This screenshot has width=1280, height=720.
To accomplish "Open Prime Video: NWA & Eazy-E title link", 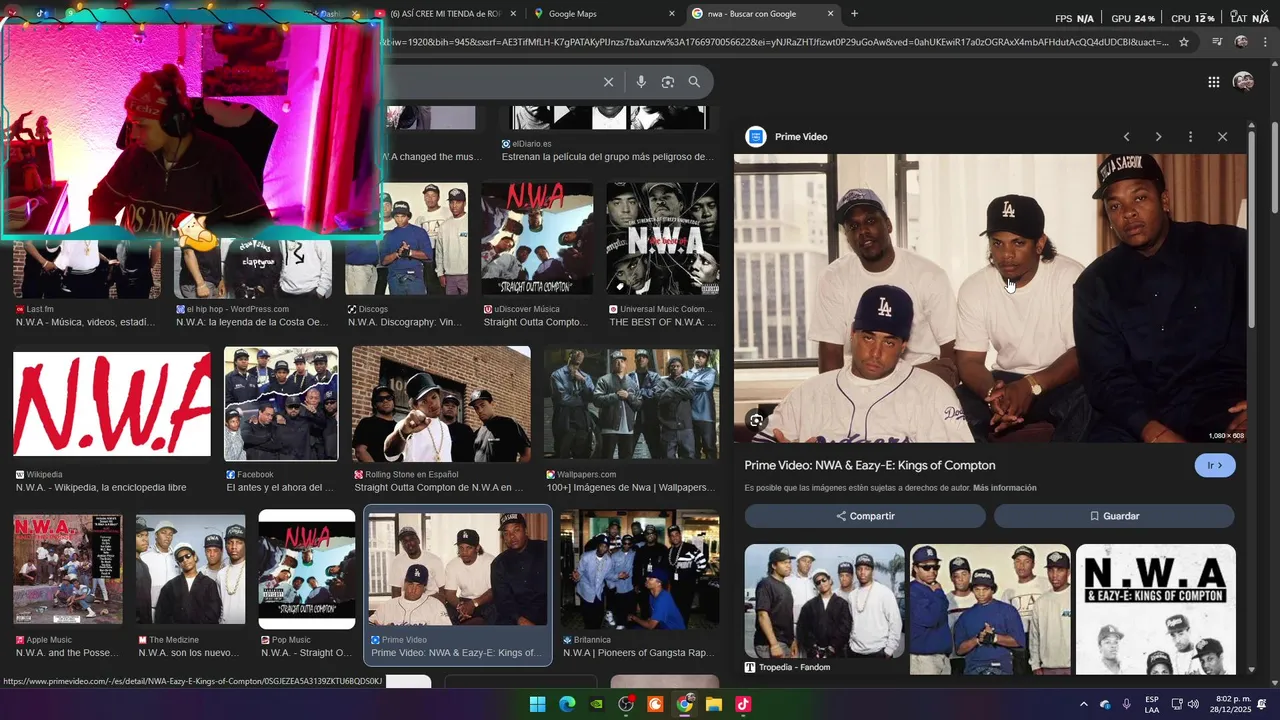I will 870,466.
